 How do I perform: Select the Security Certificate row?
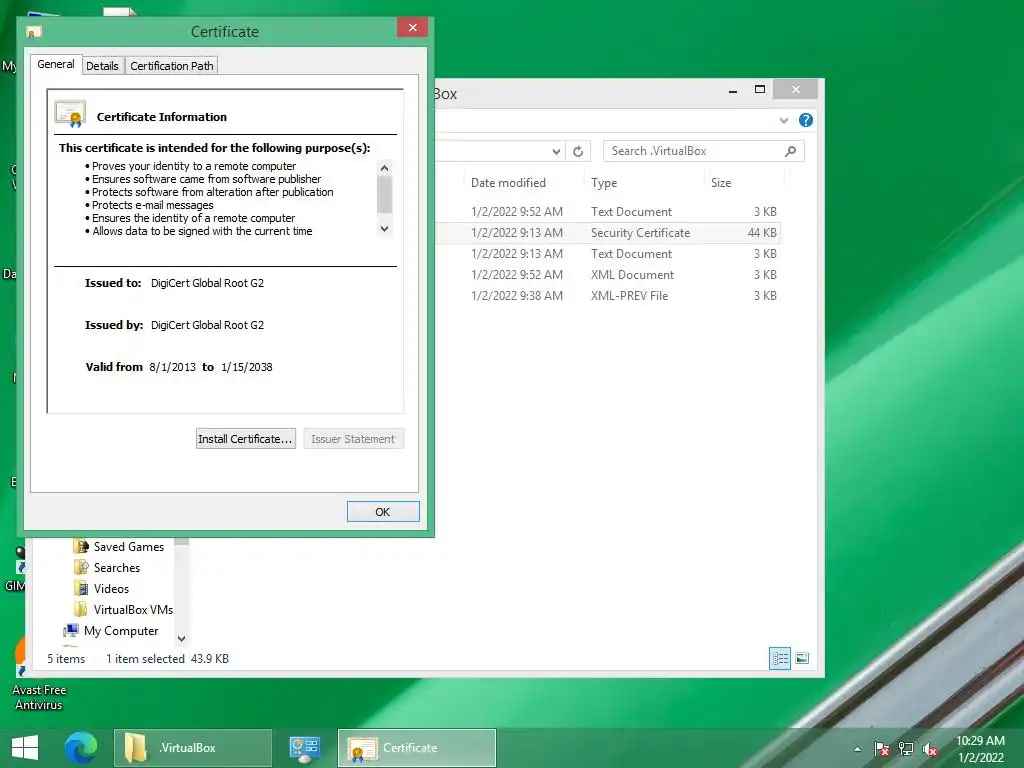coord(607,233)
